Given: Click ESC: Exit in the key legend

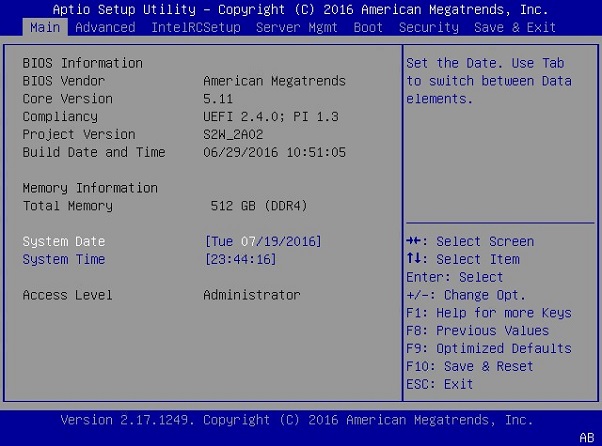Looking at the screenshot, I should pyautogui.click(x=440, y=384).
